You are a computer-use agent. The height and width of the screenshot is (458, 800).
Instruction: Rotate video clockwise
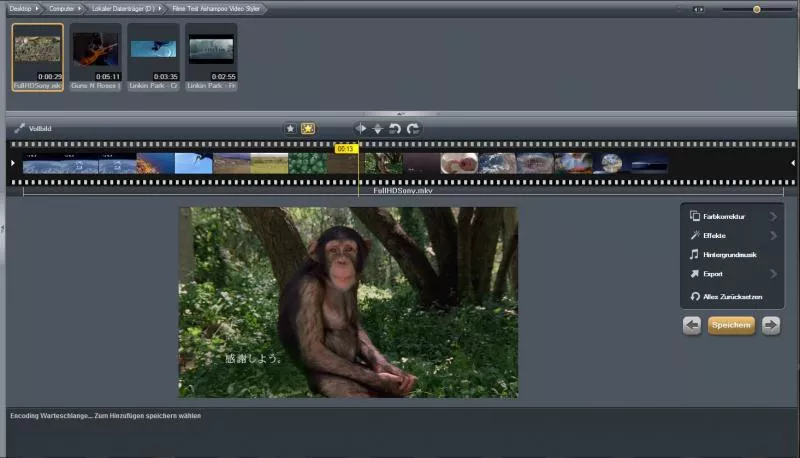pos(413,129)
